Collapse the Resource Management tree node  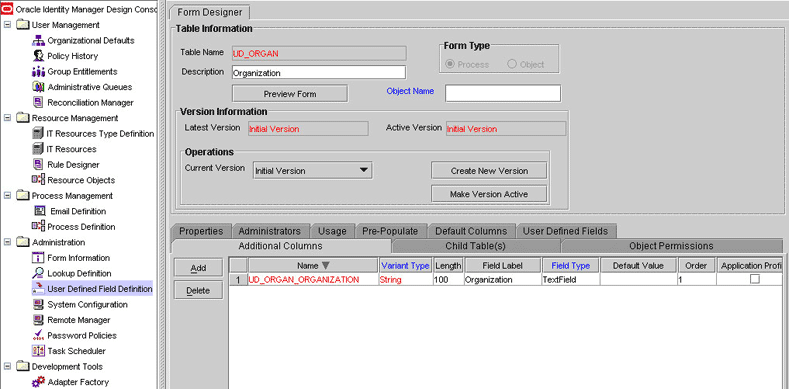click(7, 118)
